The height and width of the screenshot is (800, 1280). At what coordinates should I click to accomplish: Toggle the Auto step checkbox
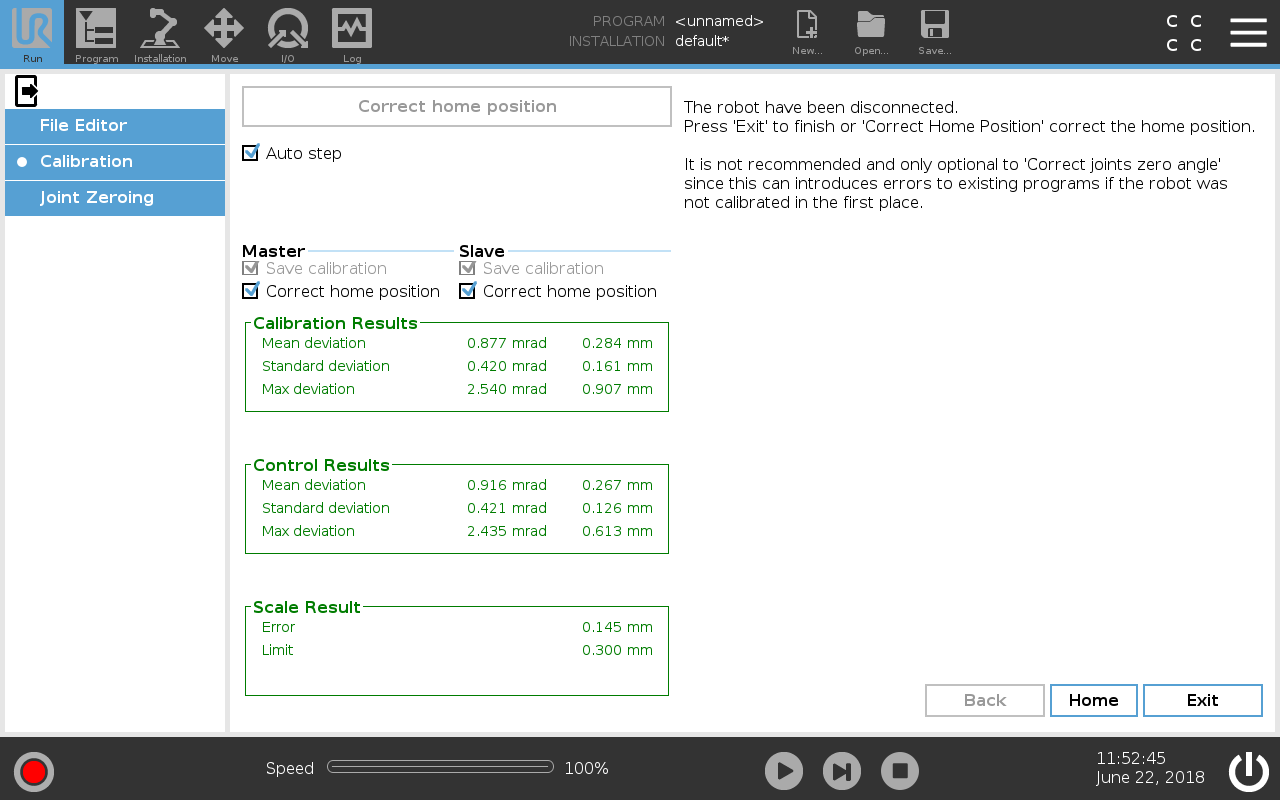(251, 153)
